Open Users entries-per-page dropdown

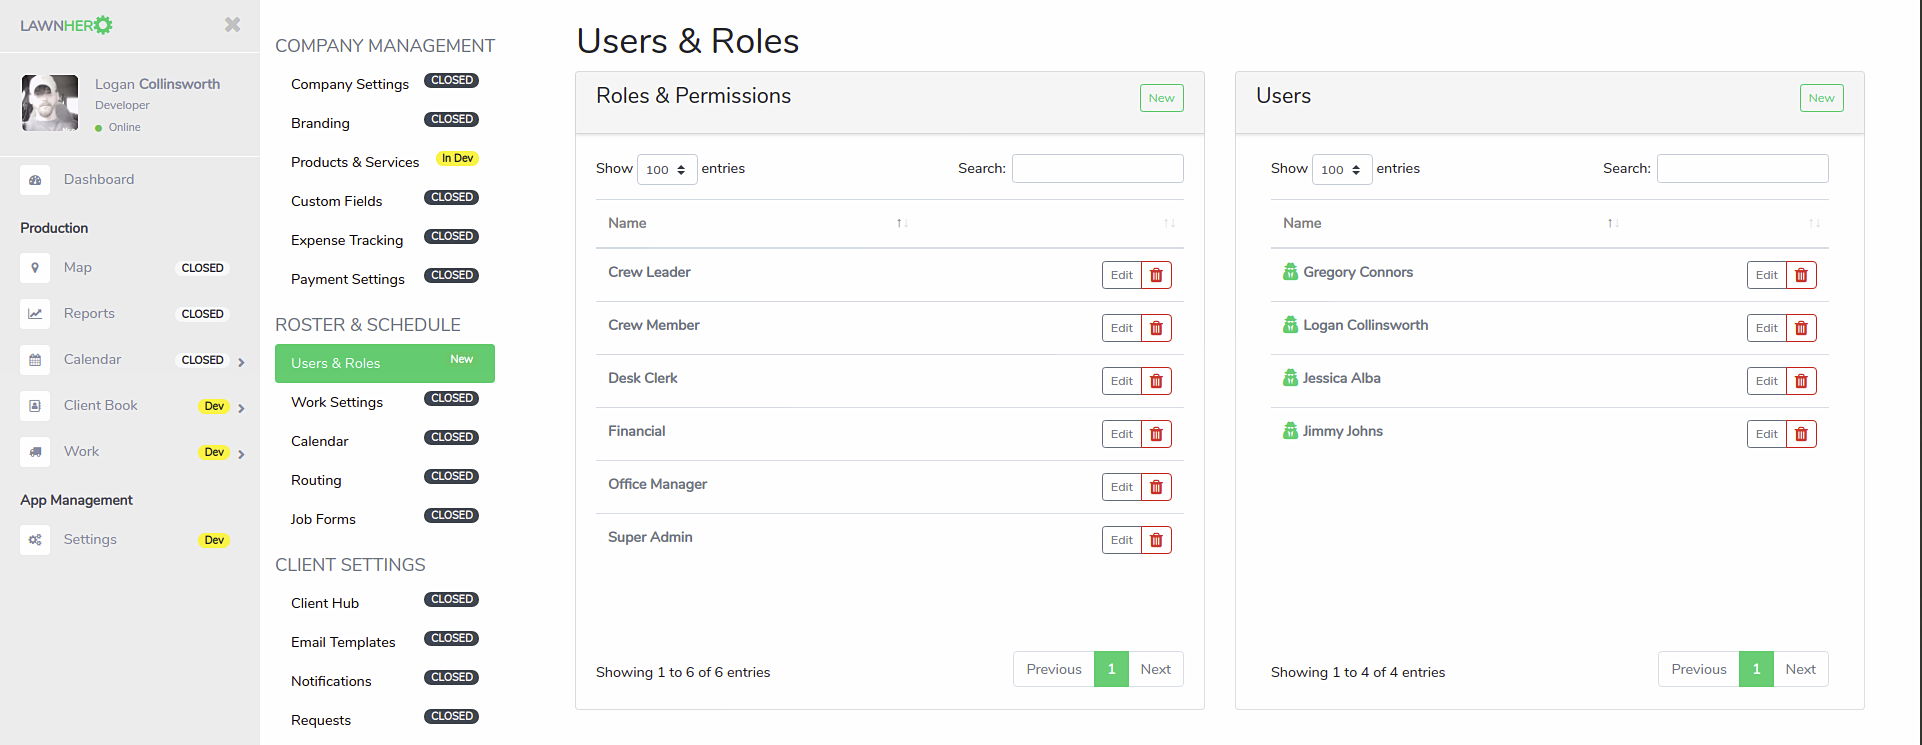1342,169
